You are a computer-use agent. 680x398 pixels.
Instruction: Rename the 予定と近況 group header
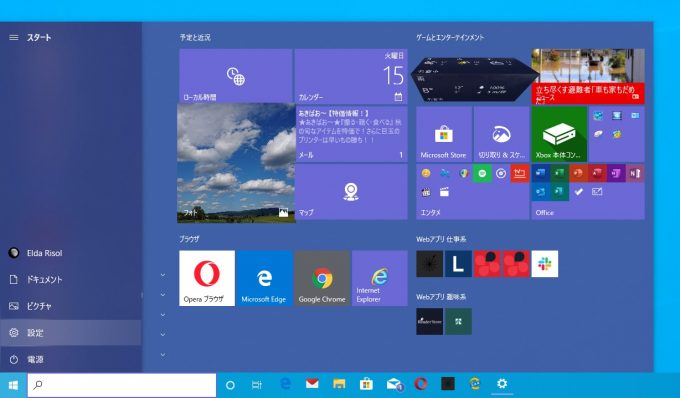pyautogui.click(x=195, y=38)
